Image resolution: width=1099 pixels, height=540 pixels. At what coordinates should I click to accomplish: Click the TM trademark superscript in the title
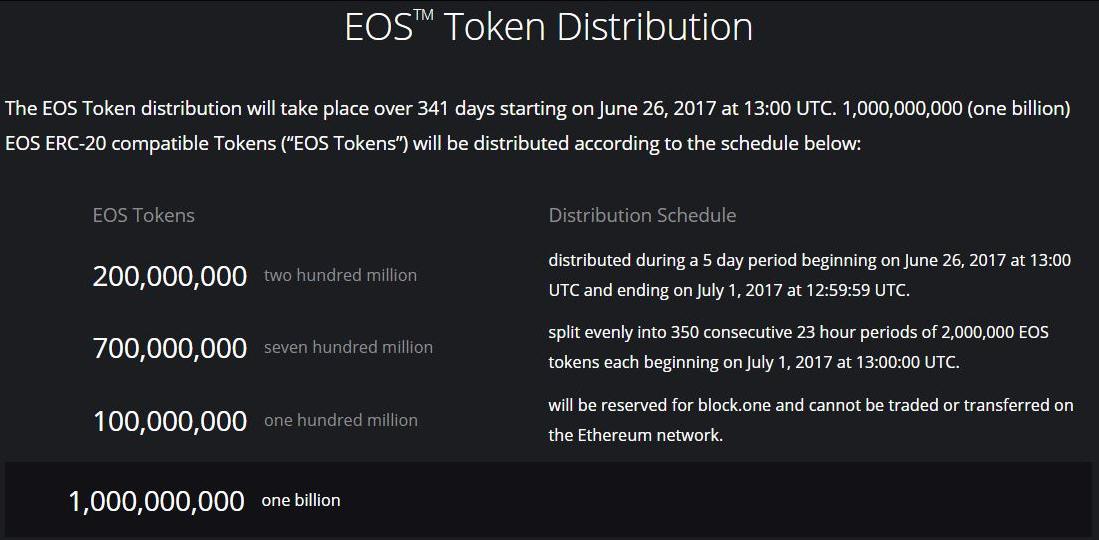pyautogui.click(x=425, y=17)
